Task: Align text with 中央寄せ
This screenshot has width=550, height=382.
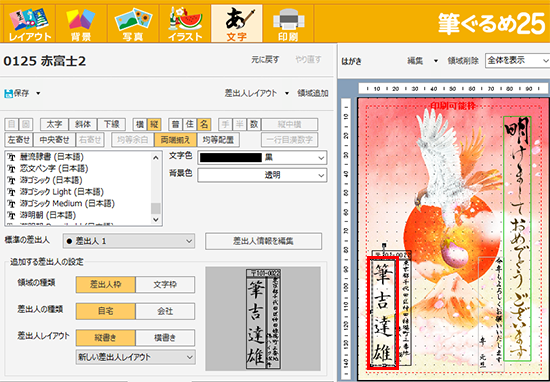Action: tap(54, 140)
